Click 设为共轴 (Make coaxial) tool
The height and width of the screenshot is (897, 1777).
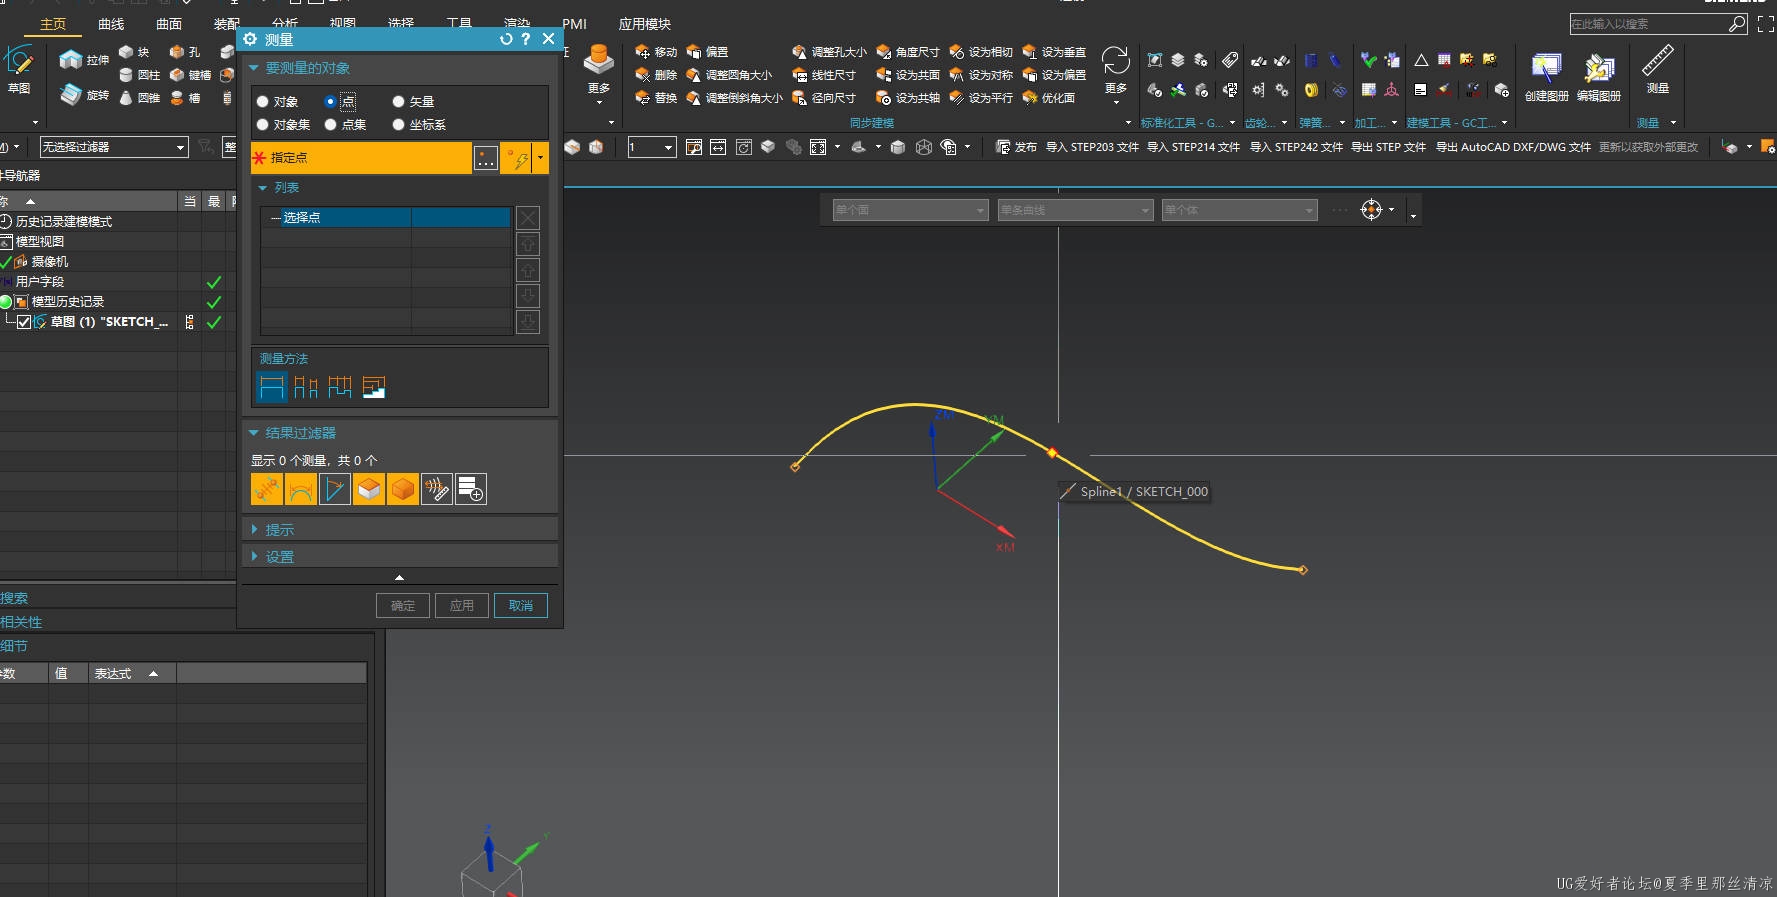[x=908, y=98]
